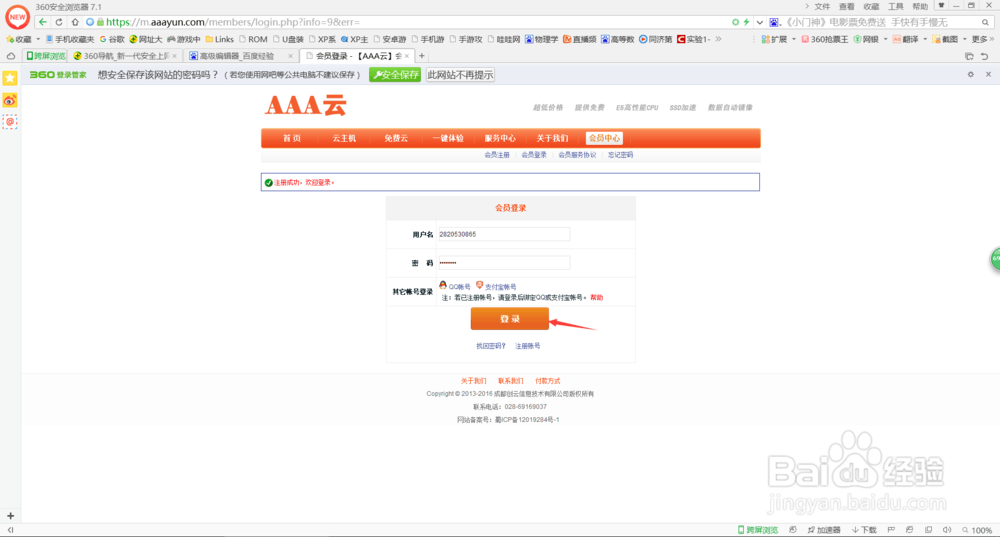Viewport: 1000px width, 537px height.
Task: Toggle the sound speaker icon in the status bar
Action: 947,530
